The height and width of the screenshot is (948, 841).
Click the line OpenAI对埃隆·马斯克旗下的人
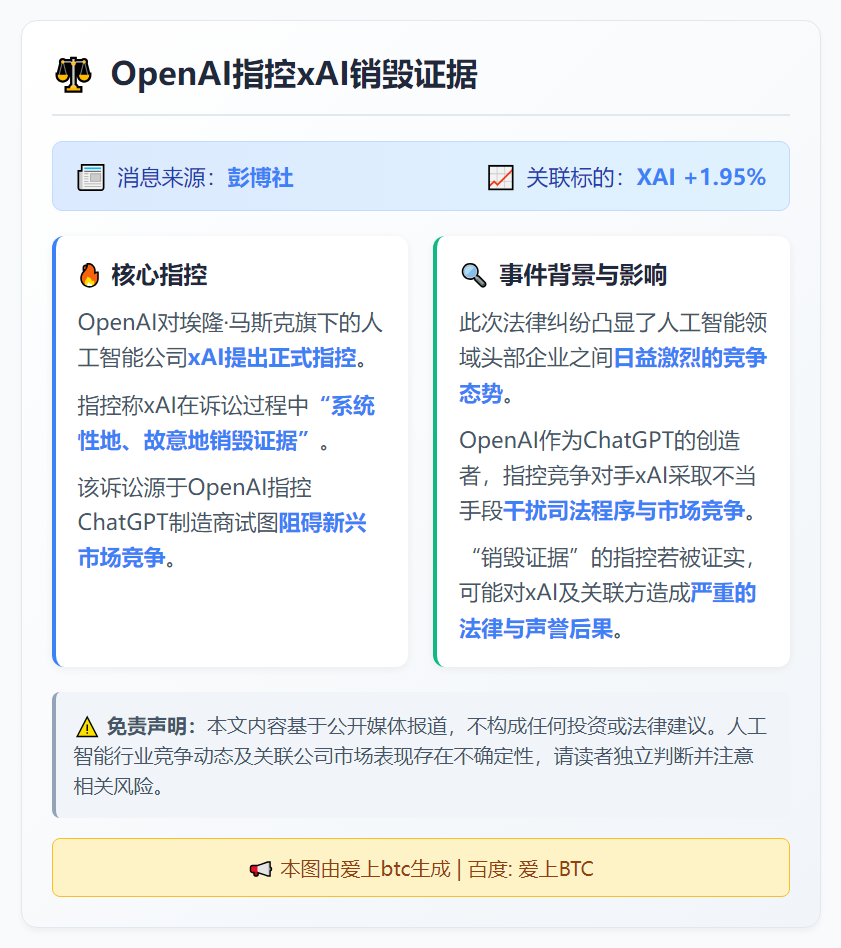[x=230, y=322]
